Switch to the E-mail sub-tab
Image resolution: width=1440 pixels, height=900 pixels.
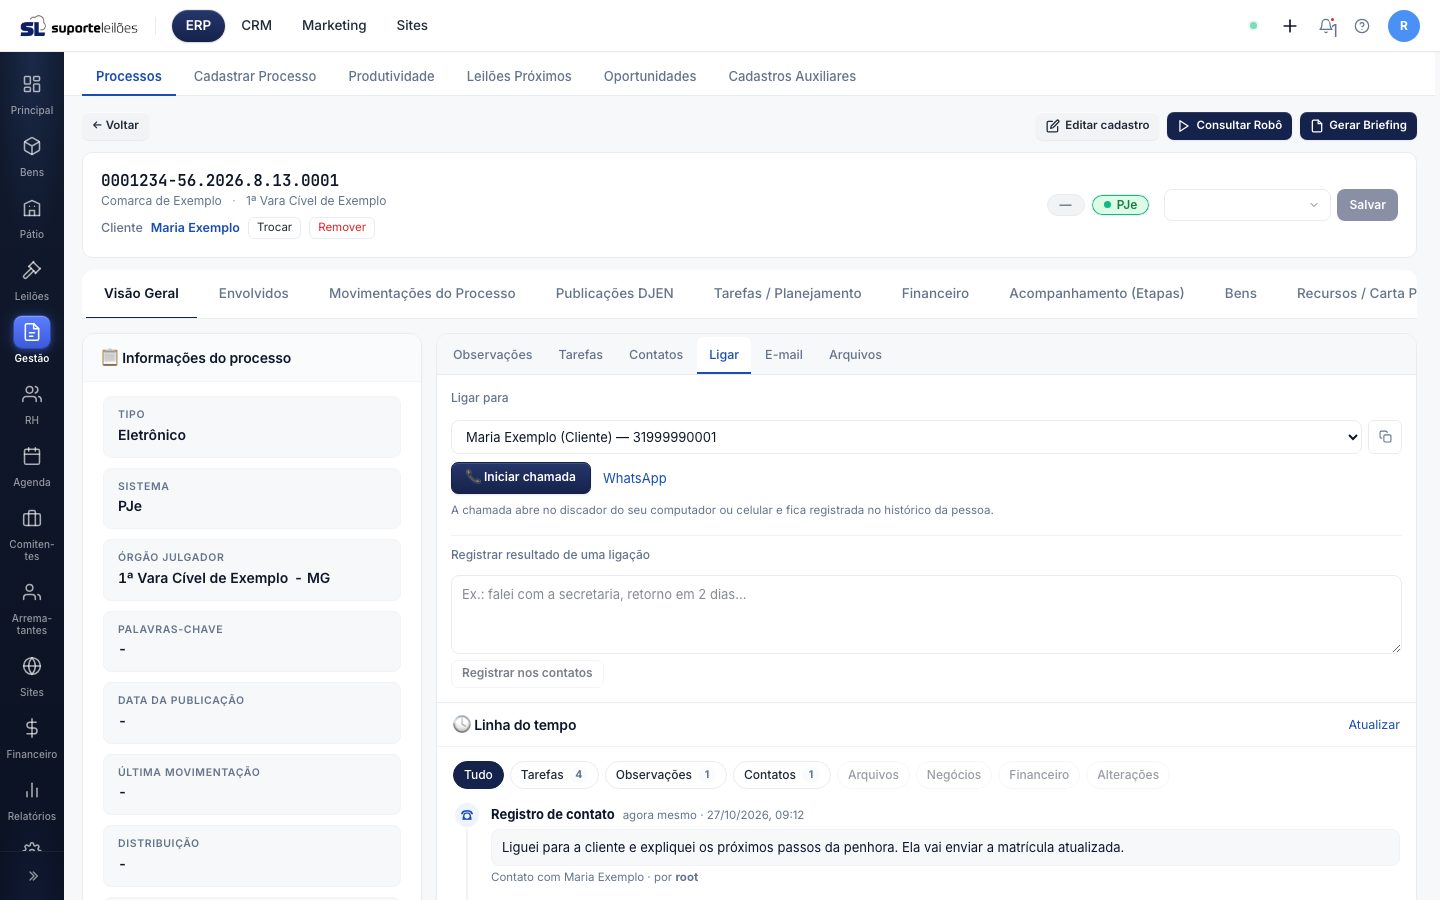point(784,355)
